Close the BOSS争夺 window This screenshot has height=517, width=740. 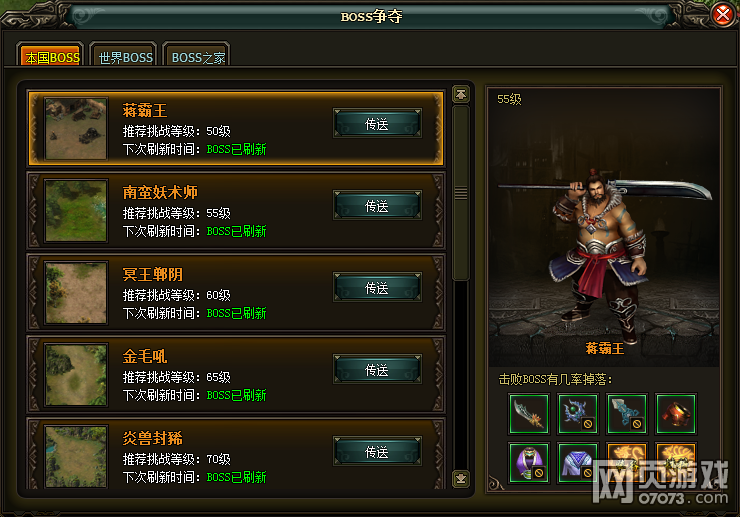click(x=723, y=15)
